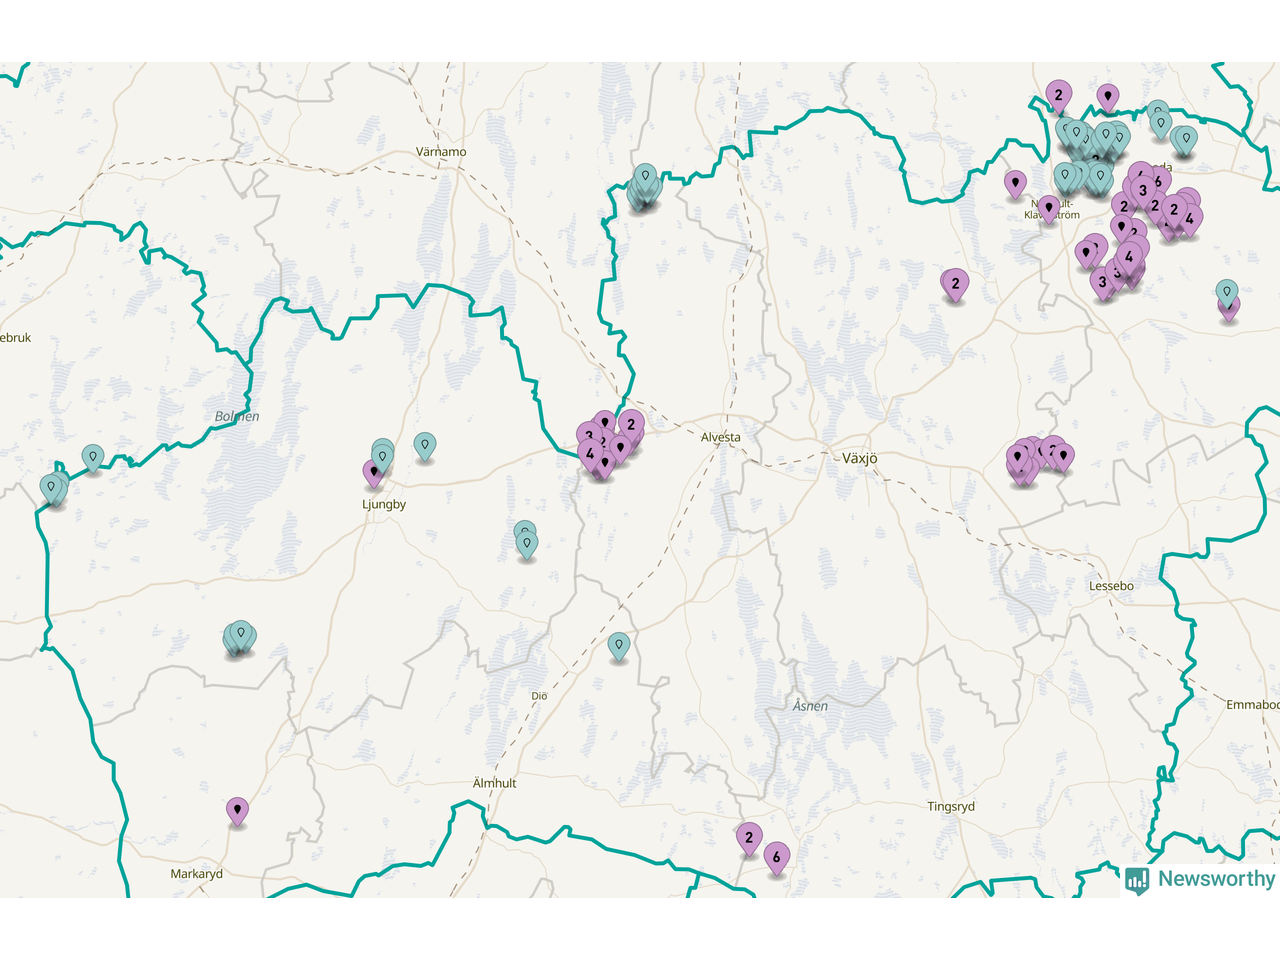The image size is (1280, 960).
Task: Click the purple '6' marker in the northeast cluster
Action: (x=1158, y=181)
